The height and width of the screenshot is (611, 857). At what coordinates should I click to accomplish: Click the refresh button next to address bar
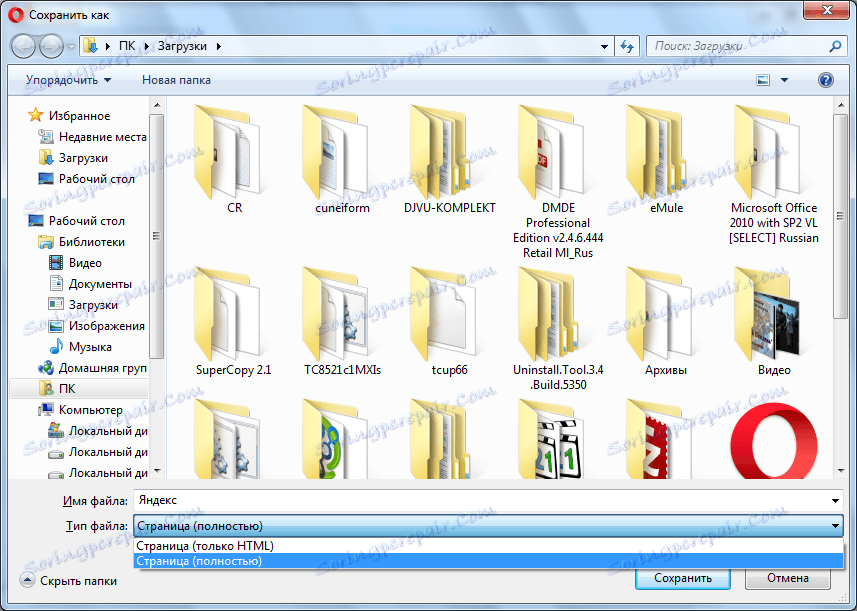pyautogui.click(x=627, y=46)
